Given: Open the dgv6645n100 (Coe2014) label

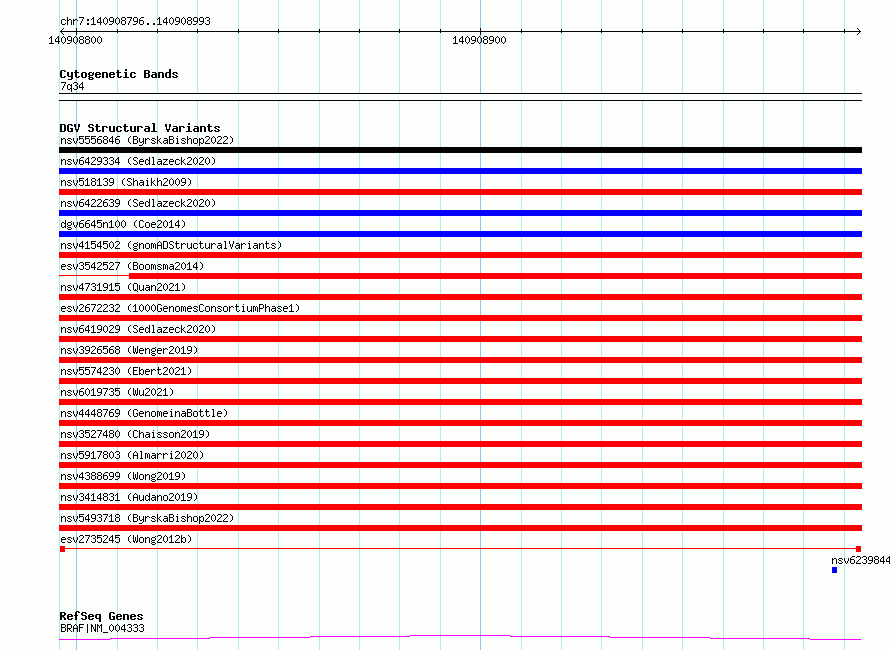Looking at the screenshot, I should pyautogui.click(x=123, y=224).
